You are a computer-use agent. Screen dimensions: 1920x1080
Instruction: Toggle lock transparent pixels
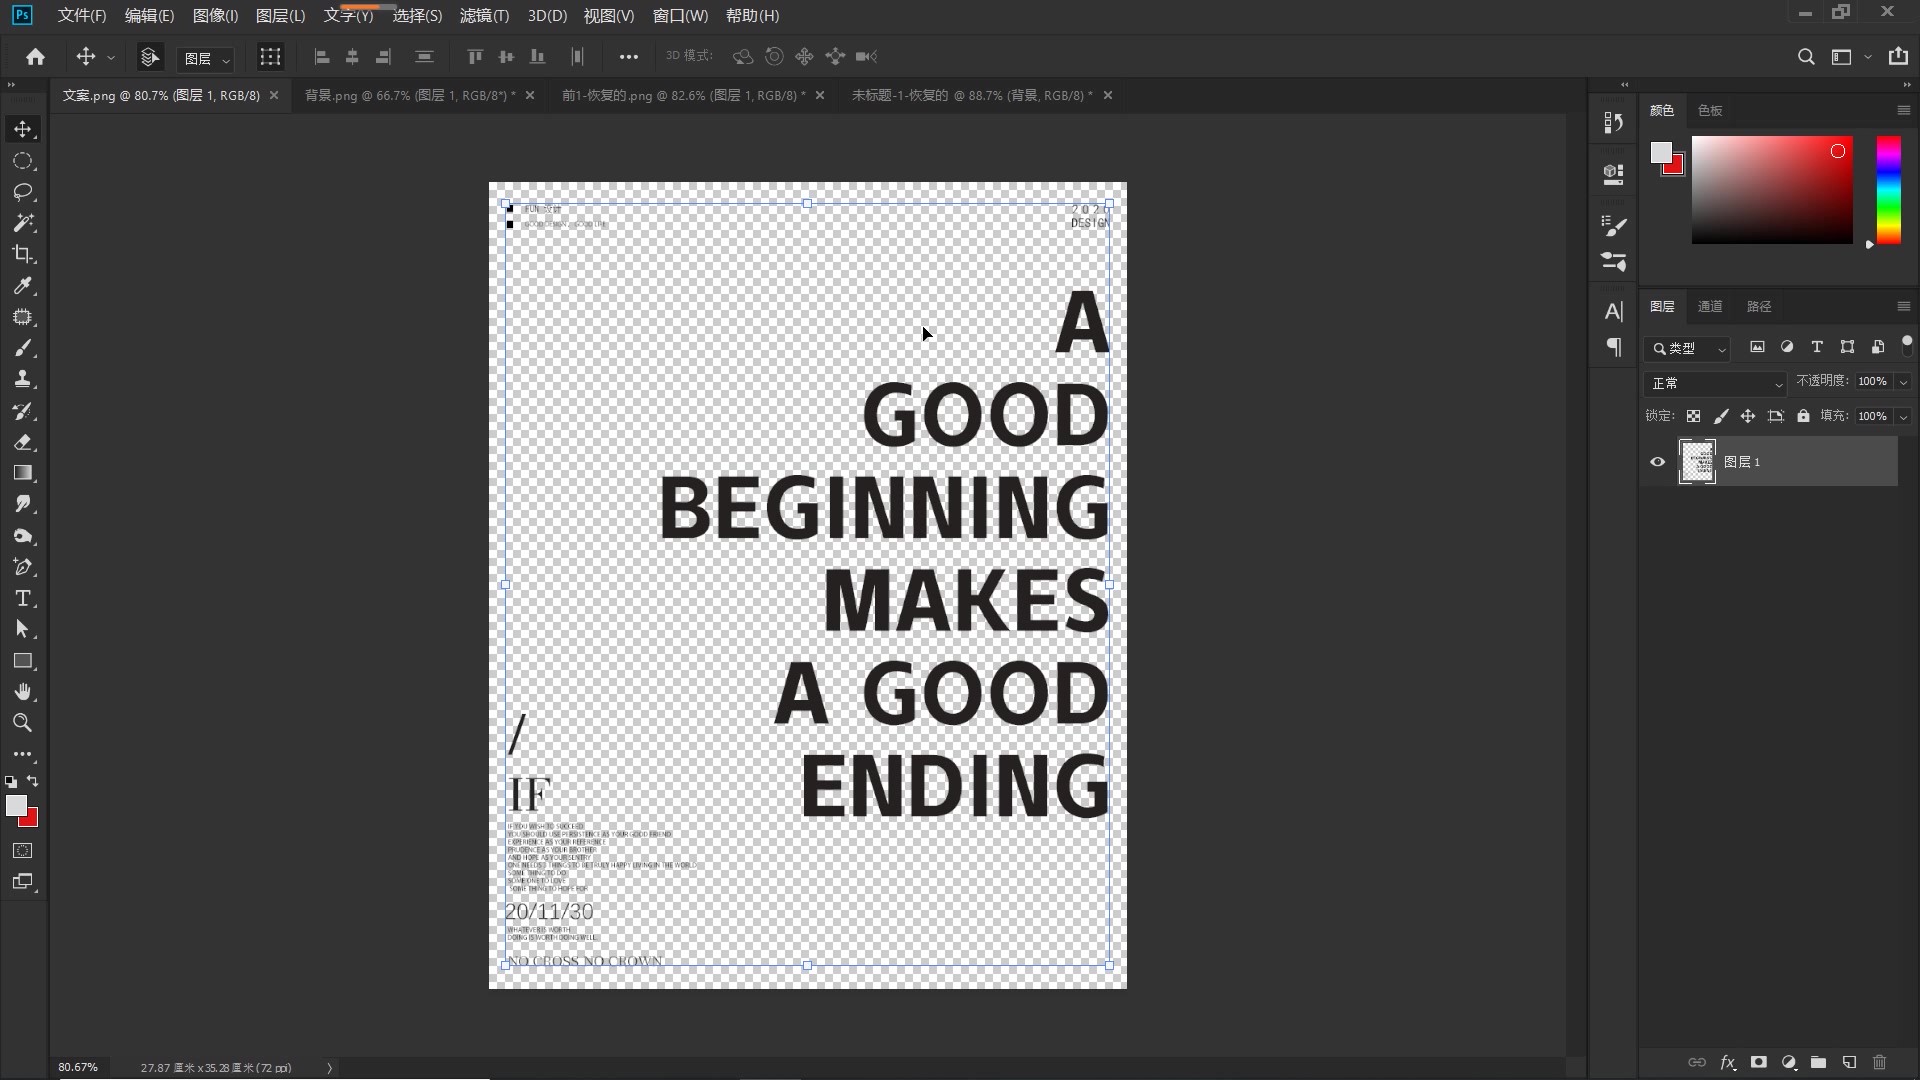(1693, 416)
